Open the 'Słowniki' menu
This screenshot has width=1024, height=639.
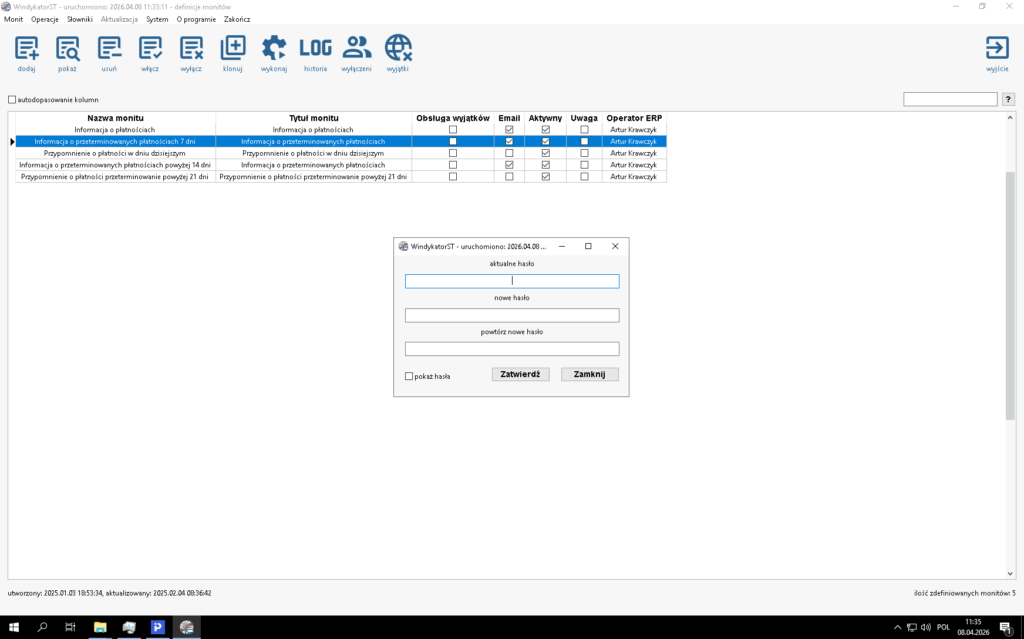pos(80,19)
